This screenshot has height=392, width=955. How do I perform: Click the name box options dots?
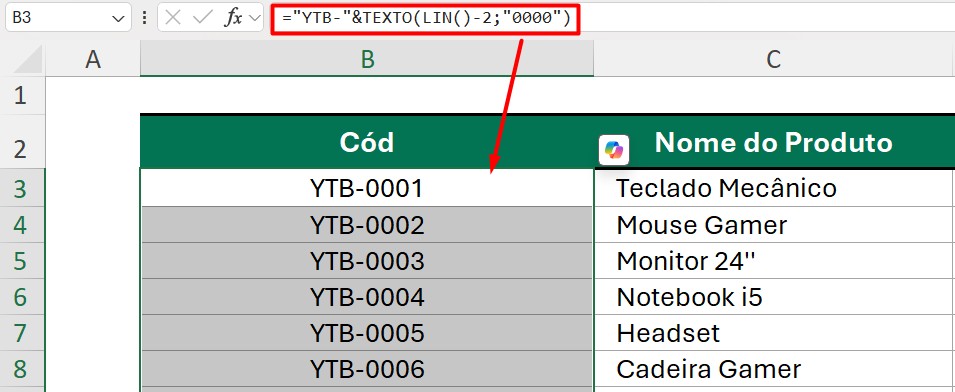click(144, 18)
